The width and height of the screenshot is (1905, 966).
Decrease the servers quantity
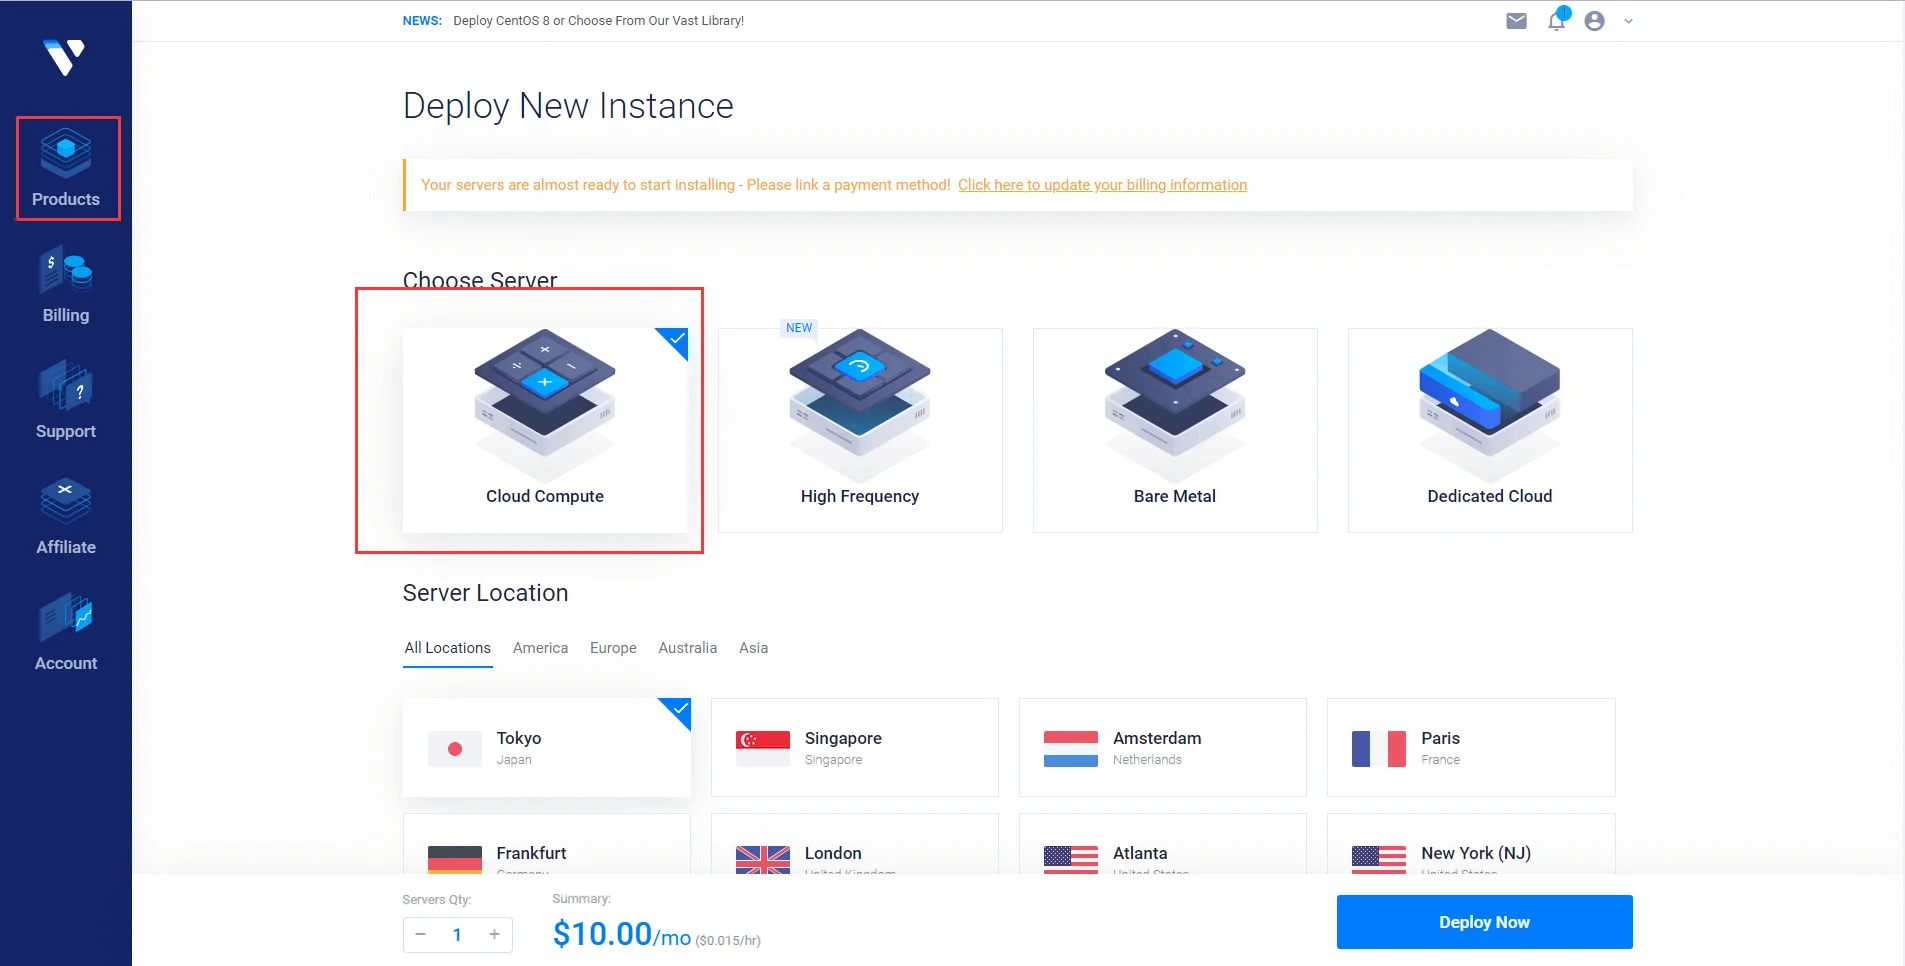(x=421, y=935)
